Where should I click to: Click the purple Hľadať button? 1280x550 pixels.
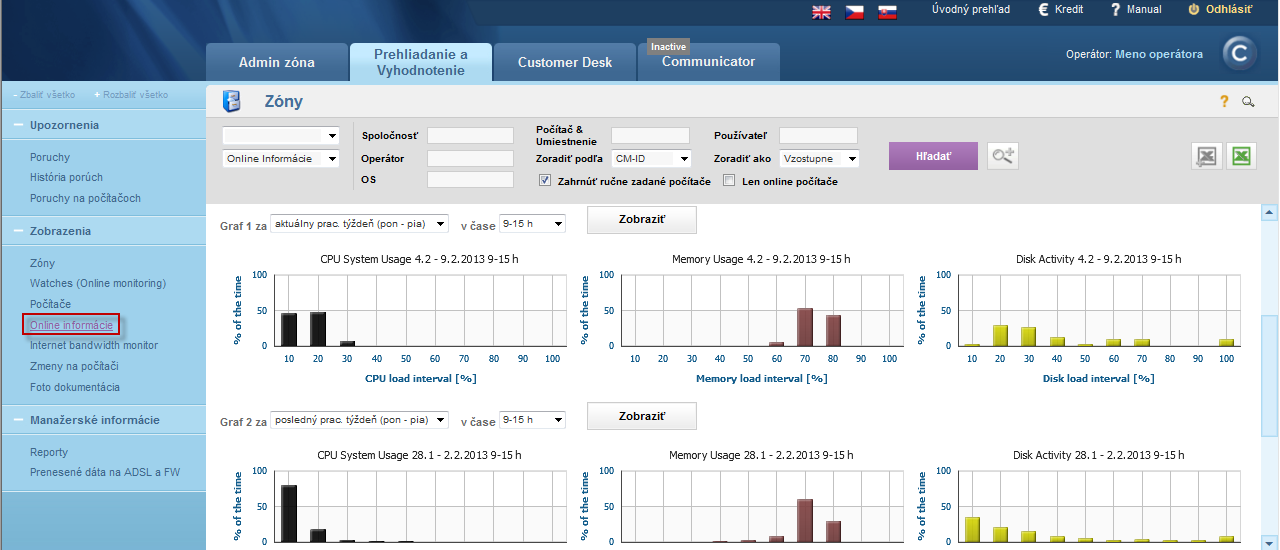pos(933,156)
